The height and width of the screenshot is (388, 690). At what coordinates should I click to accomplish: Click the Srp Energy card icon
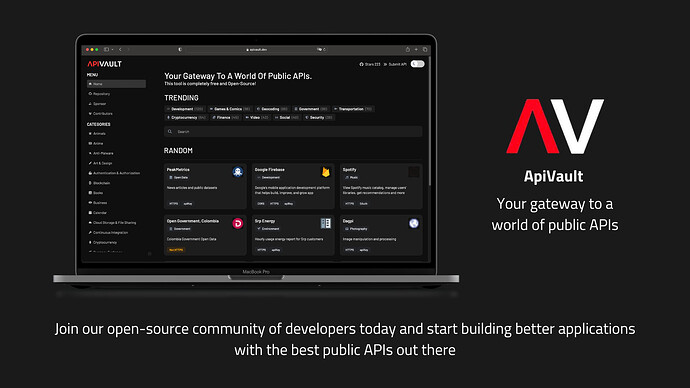click(x=326, y=223)
